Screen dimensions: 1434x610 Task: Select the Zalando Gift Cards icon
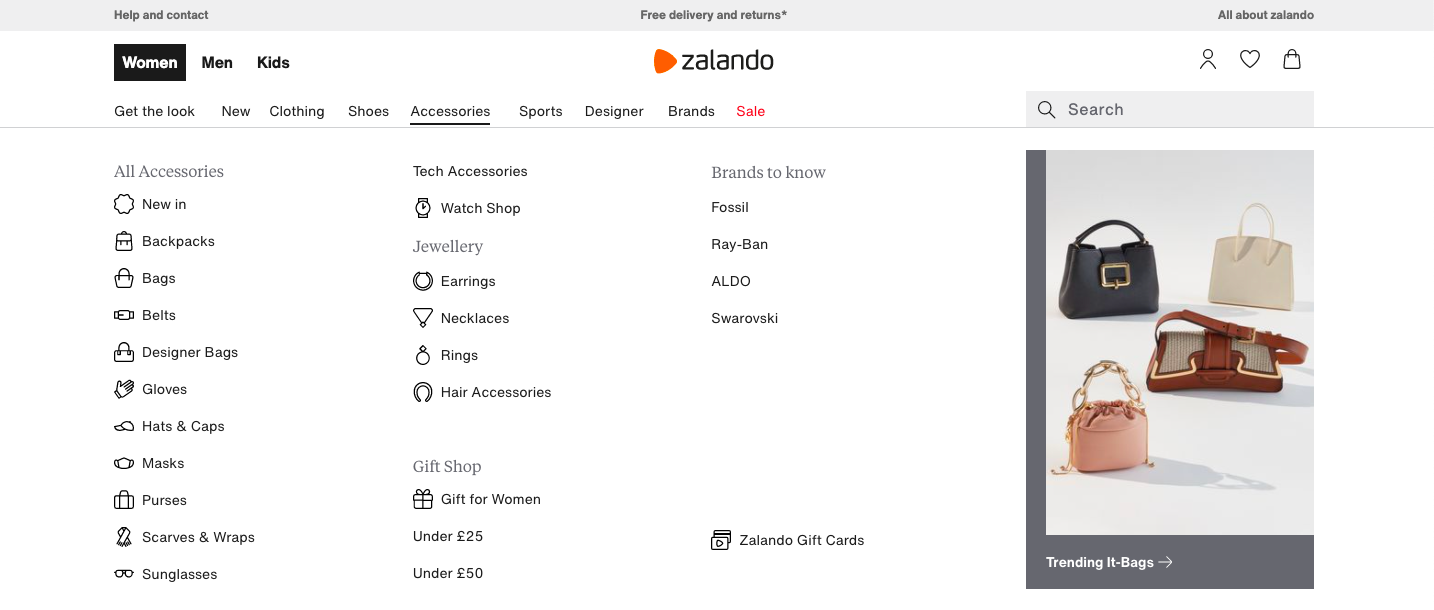point(720,540)
